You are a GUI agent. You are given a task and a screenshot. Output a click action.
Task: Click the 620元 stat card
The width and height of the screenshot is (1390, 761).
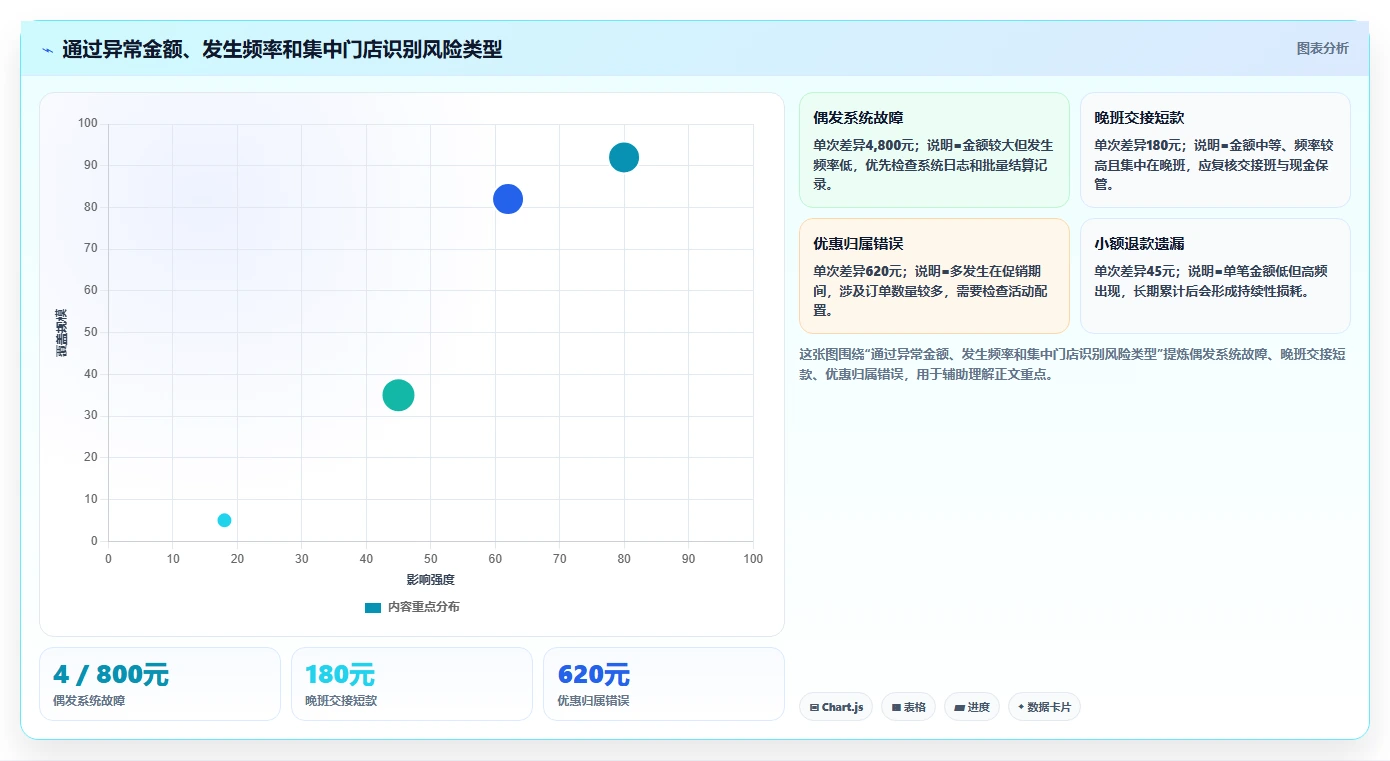point(664,684)
